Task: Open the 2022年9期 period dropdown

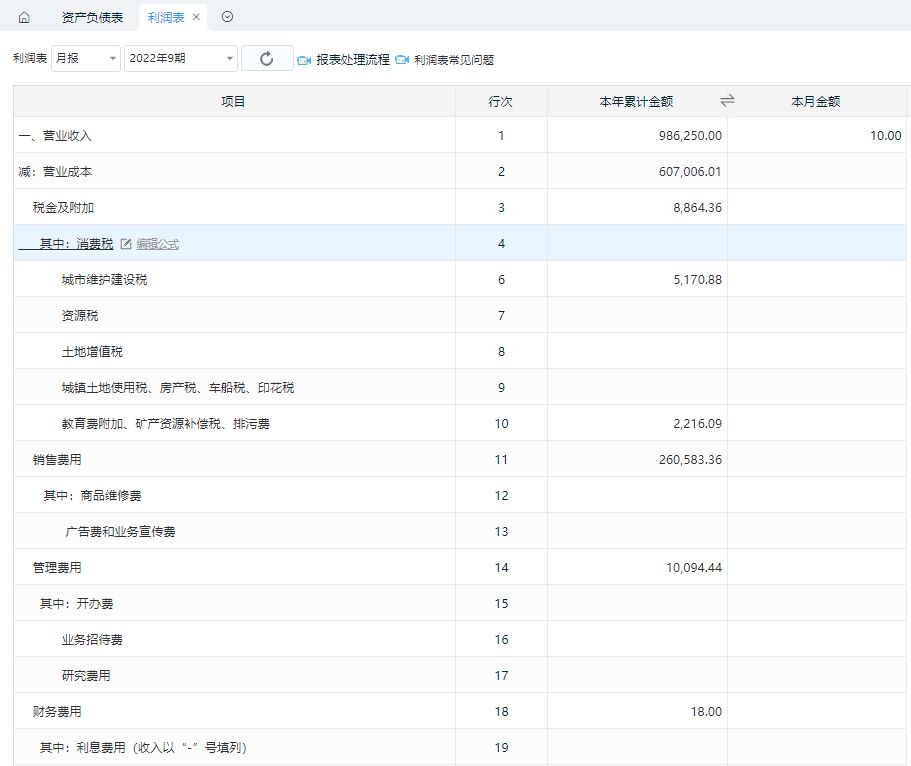Action: [x=181, y=58]
